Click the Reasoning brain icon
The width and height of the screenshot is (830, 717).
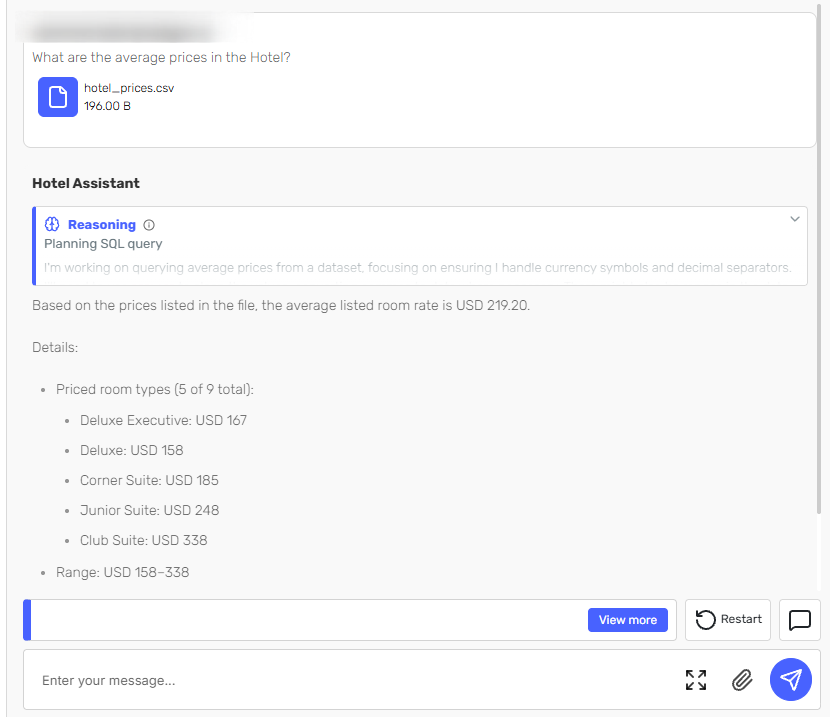pos(52,224)
